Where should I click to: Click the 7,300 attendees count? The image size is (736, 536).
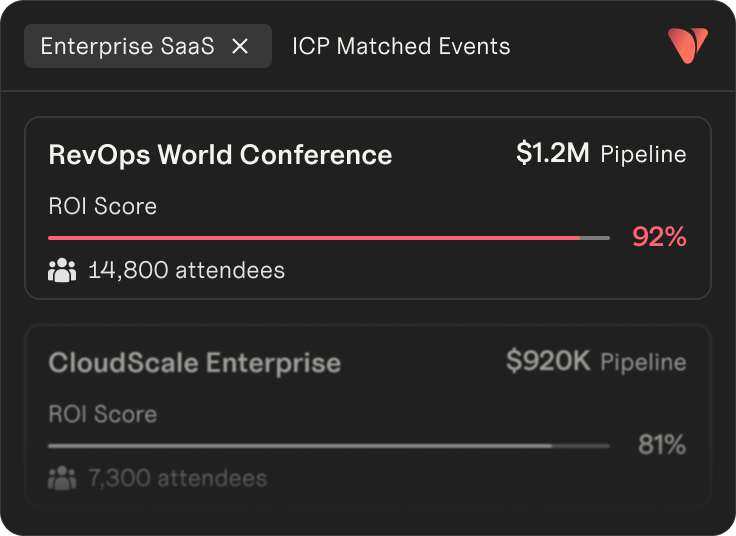pos(178,478)
